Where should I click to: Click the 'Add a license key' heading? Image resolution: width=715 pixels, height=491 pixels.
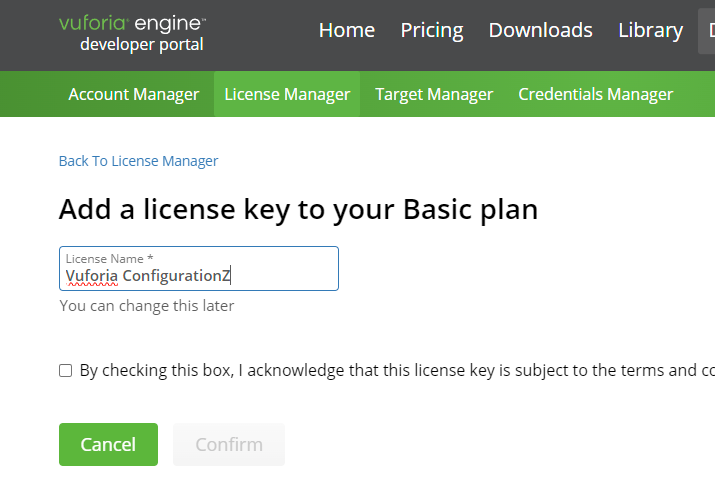click(x=298, y=210)
